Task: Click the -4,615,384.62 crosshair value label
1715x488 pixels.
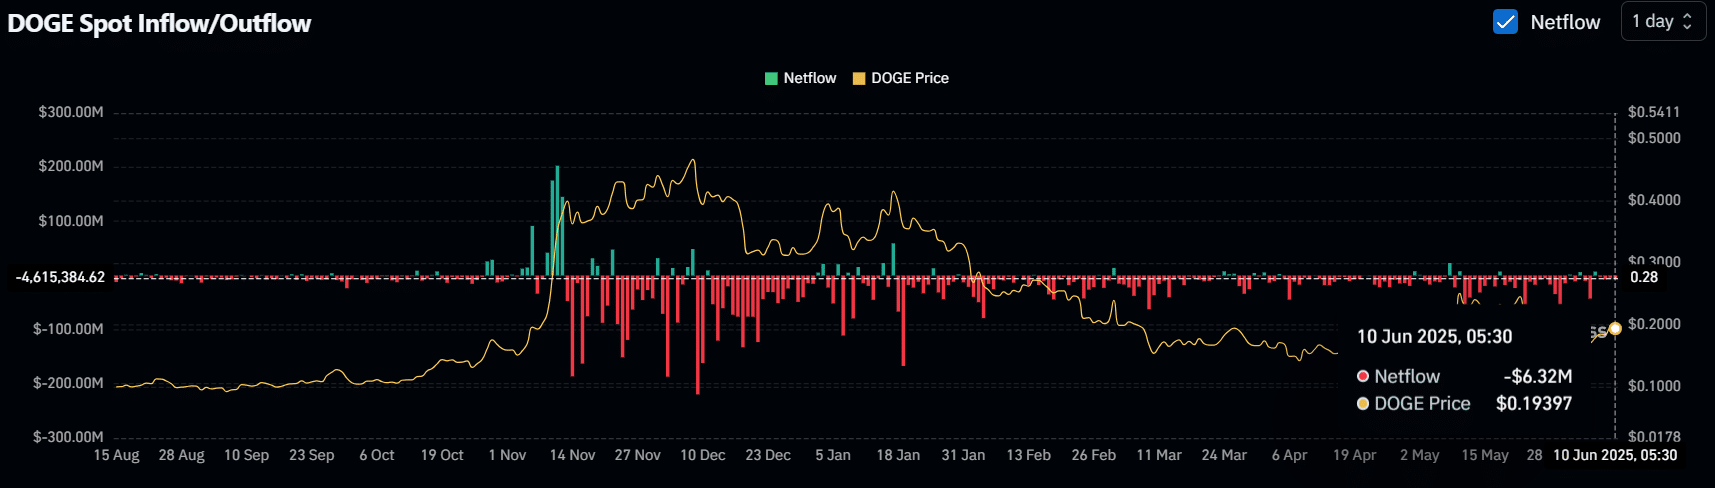Action: (x=60, y=277)
